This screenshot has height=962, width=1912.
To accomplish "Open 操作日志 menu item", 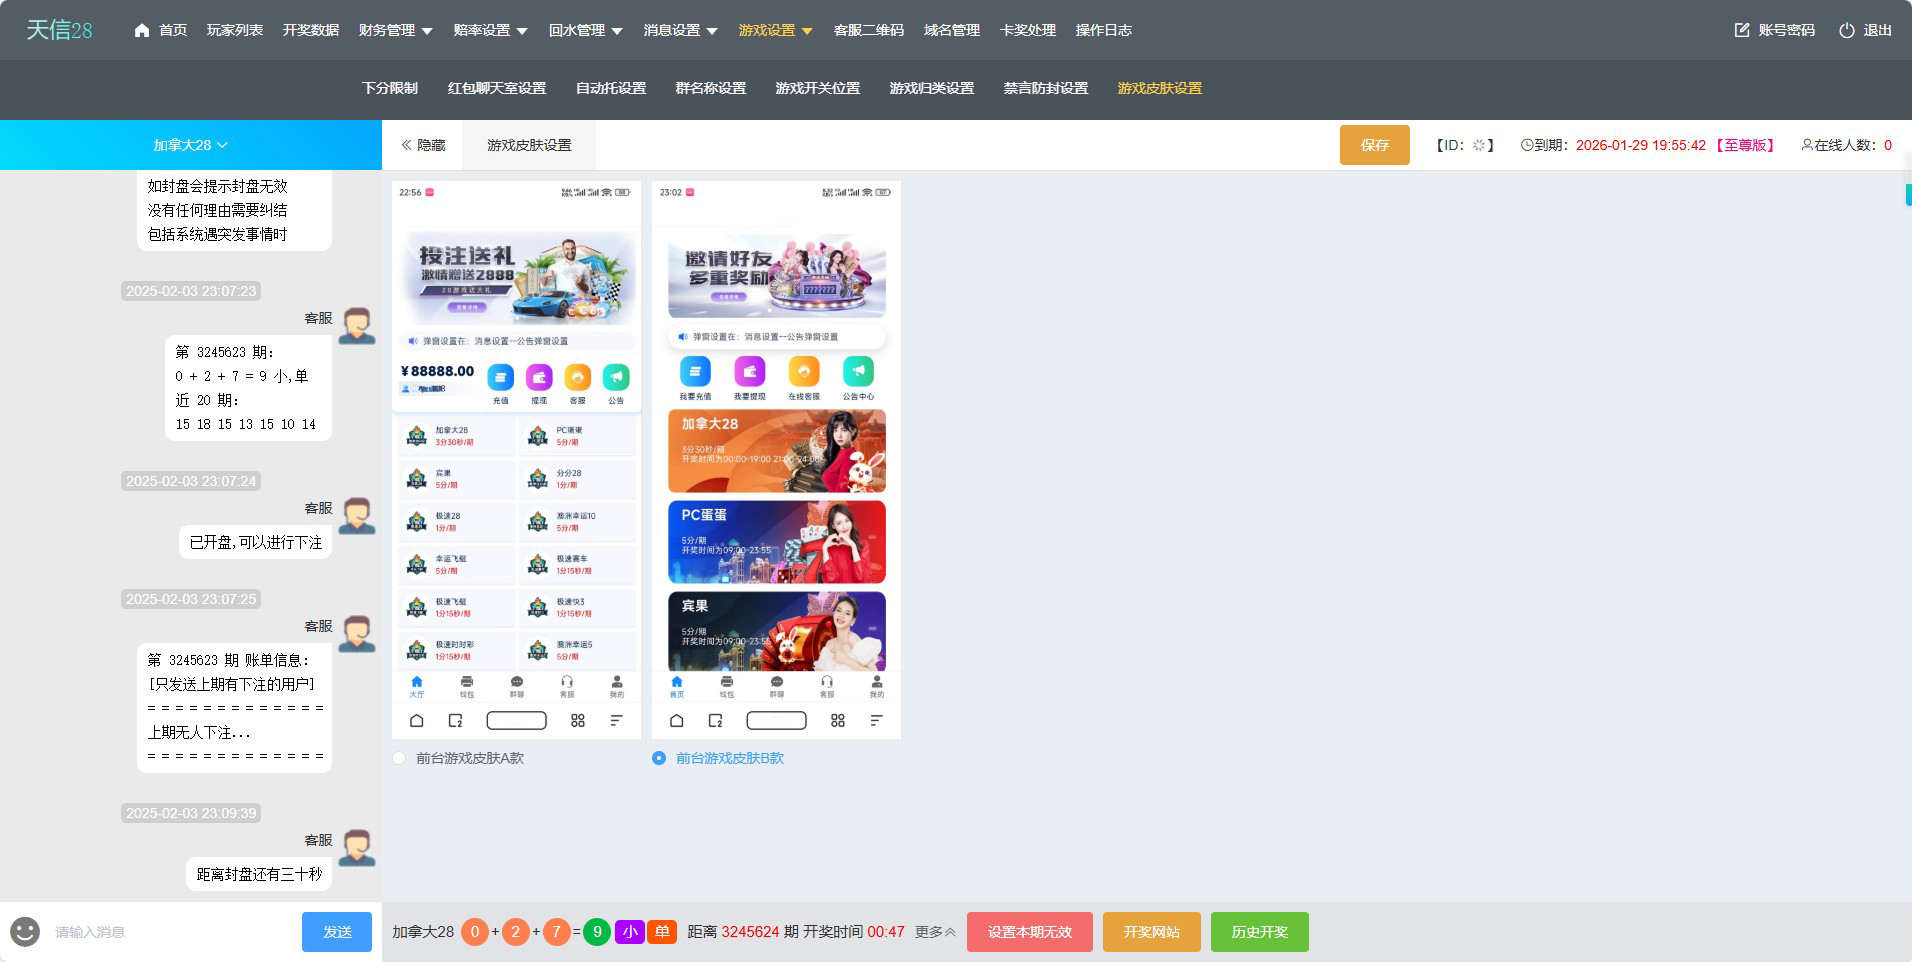I will pyautogui.click(x=1104, y=30).
